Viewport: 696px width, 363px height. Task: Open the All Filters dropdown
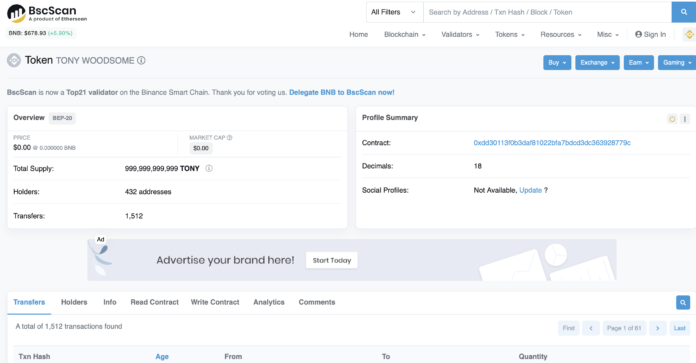394,12
